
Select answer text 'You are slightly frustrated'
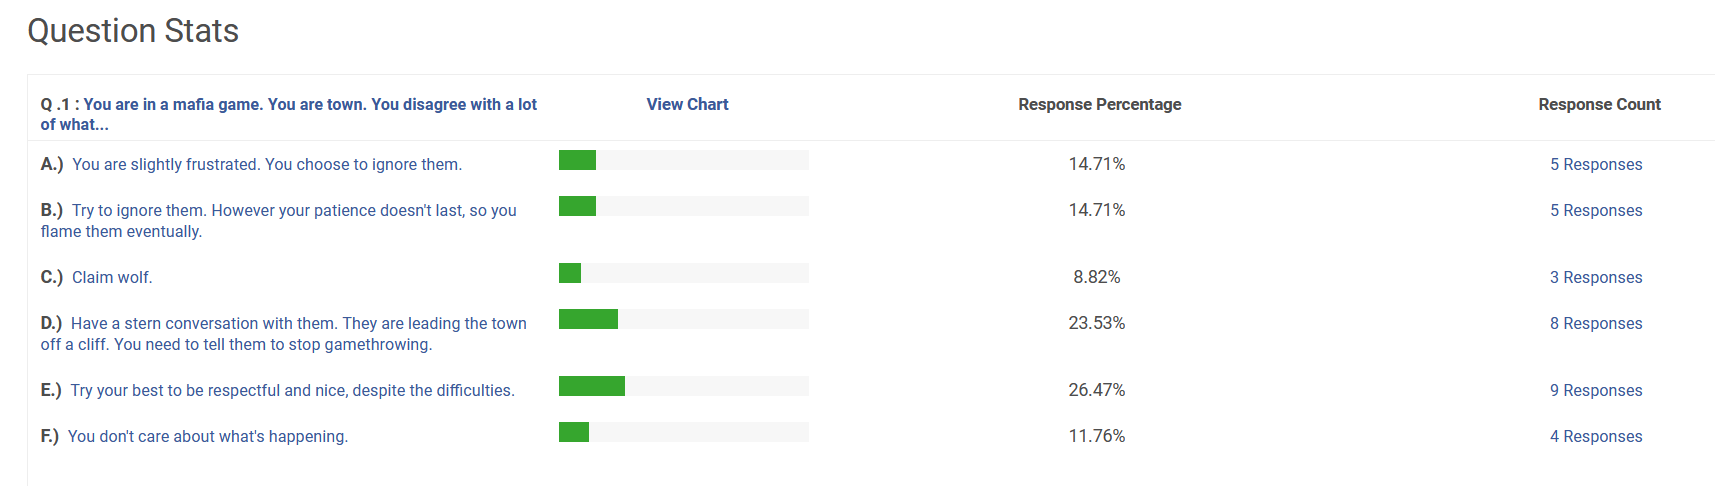(266, 164)
